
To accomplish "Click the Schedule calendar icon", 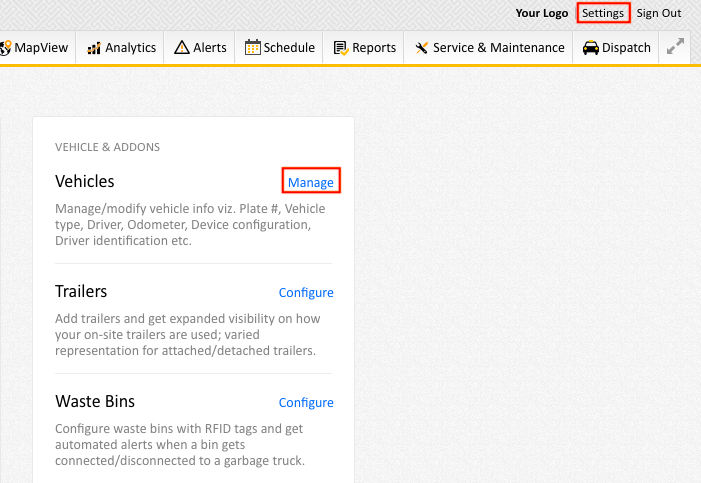I will tap(253, 47).
